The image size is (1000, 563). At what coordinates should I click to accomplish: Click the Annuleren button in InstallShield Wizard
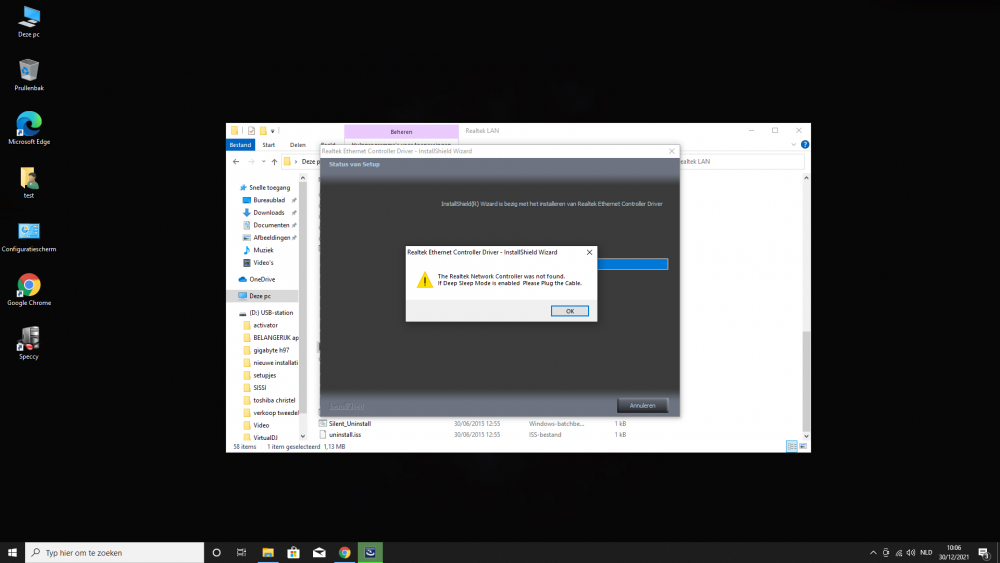pyautogui.click(x=642, y=406)
